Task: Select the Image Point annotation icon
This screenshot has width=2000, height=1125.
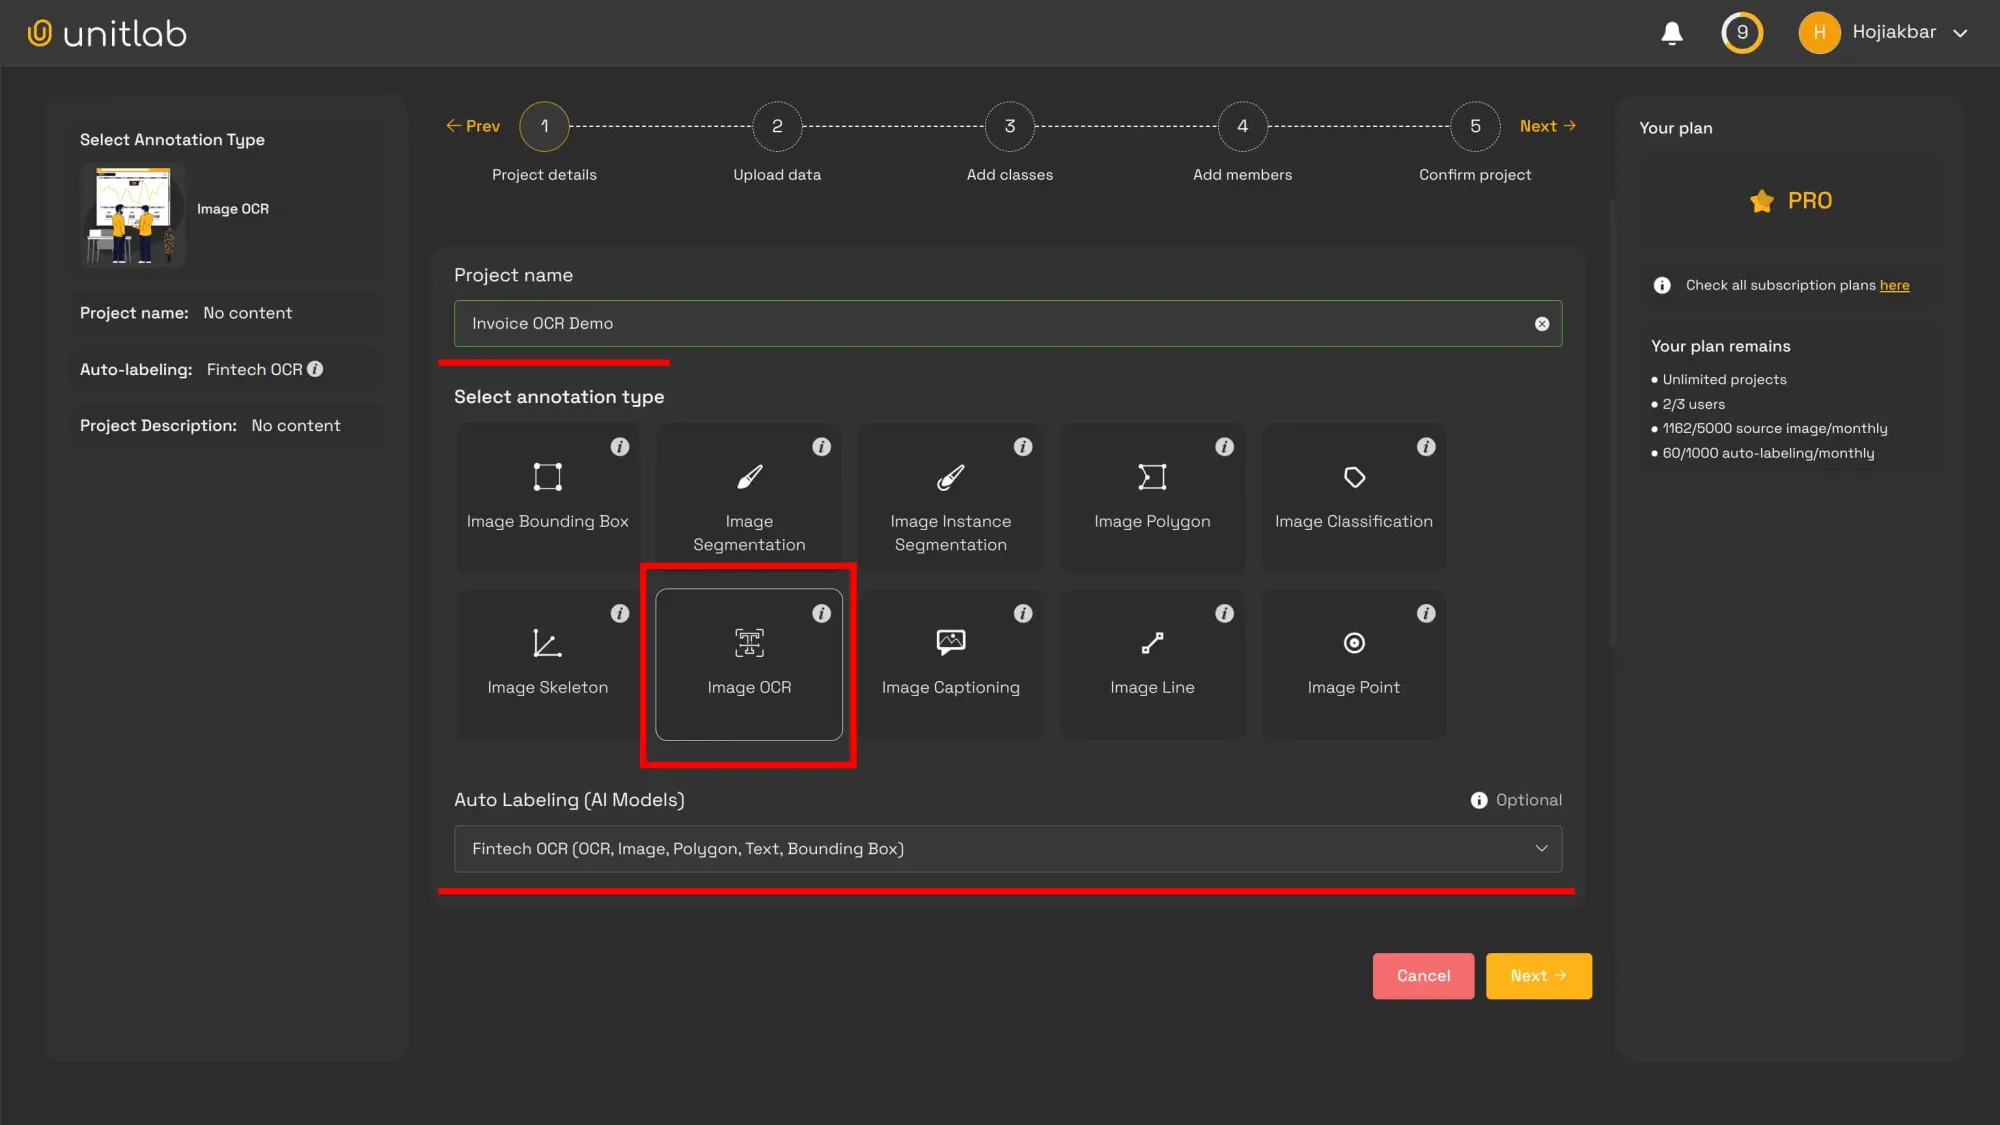Action: click(1354, 644)
